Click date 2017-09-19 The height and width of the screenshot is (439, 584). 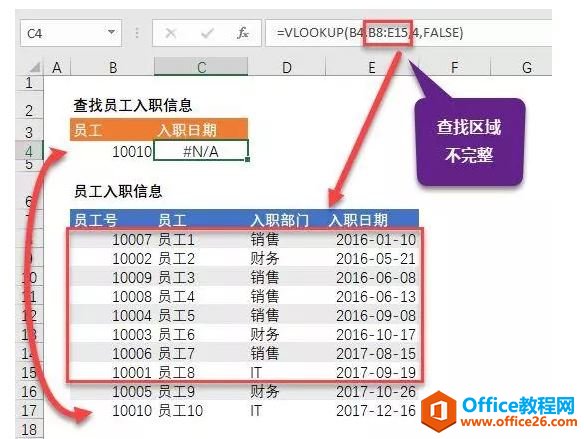376,372
